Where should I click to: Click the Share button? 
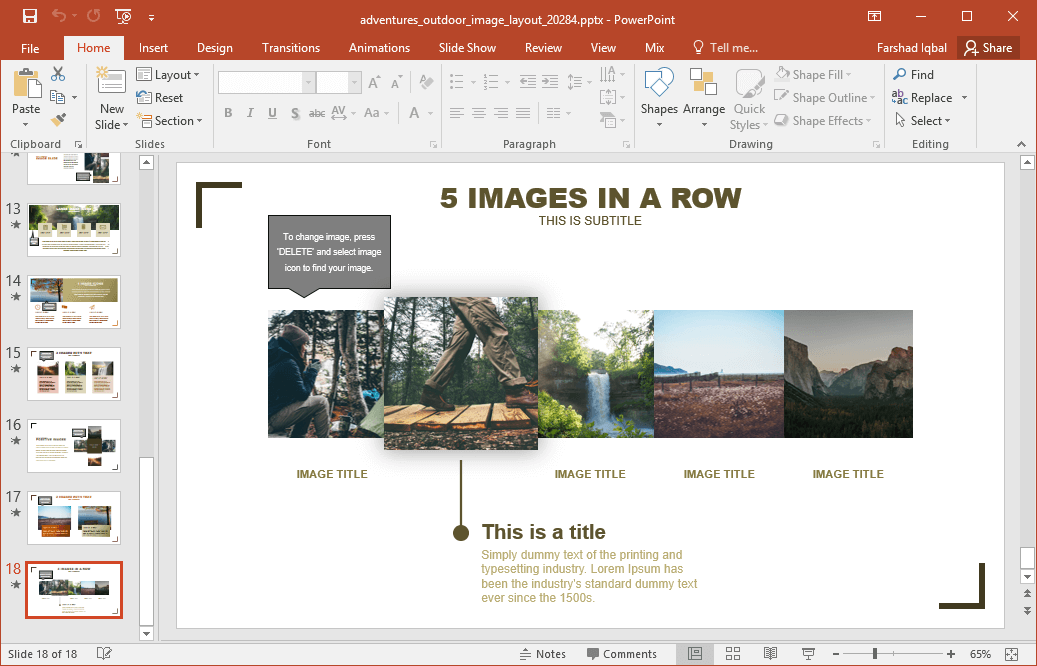point(988,47)
